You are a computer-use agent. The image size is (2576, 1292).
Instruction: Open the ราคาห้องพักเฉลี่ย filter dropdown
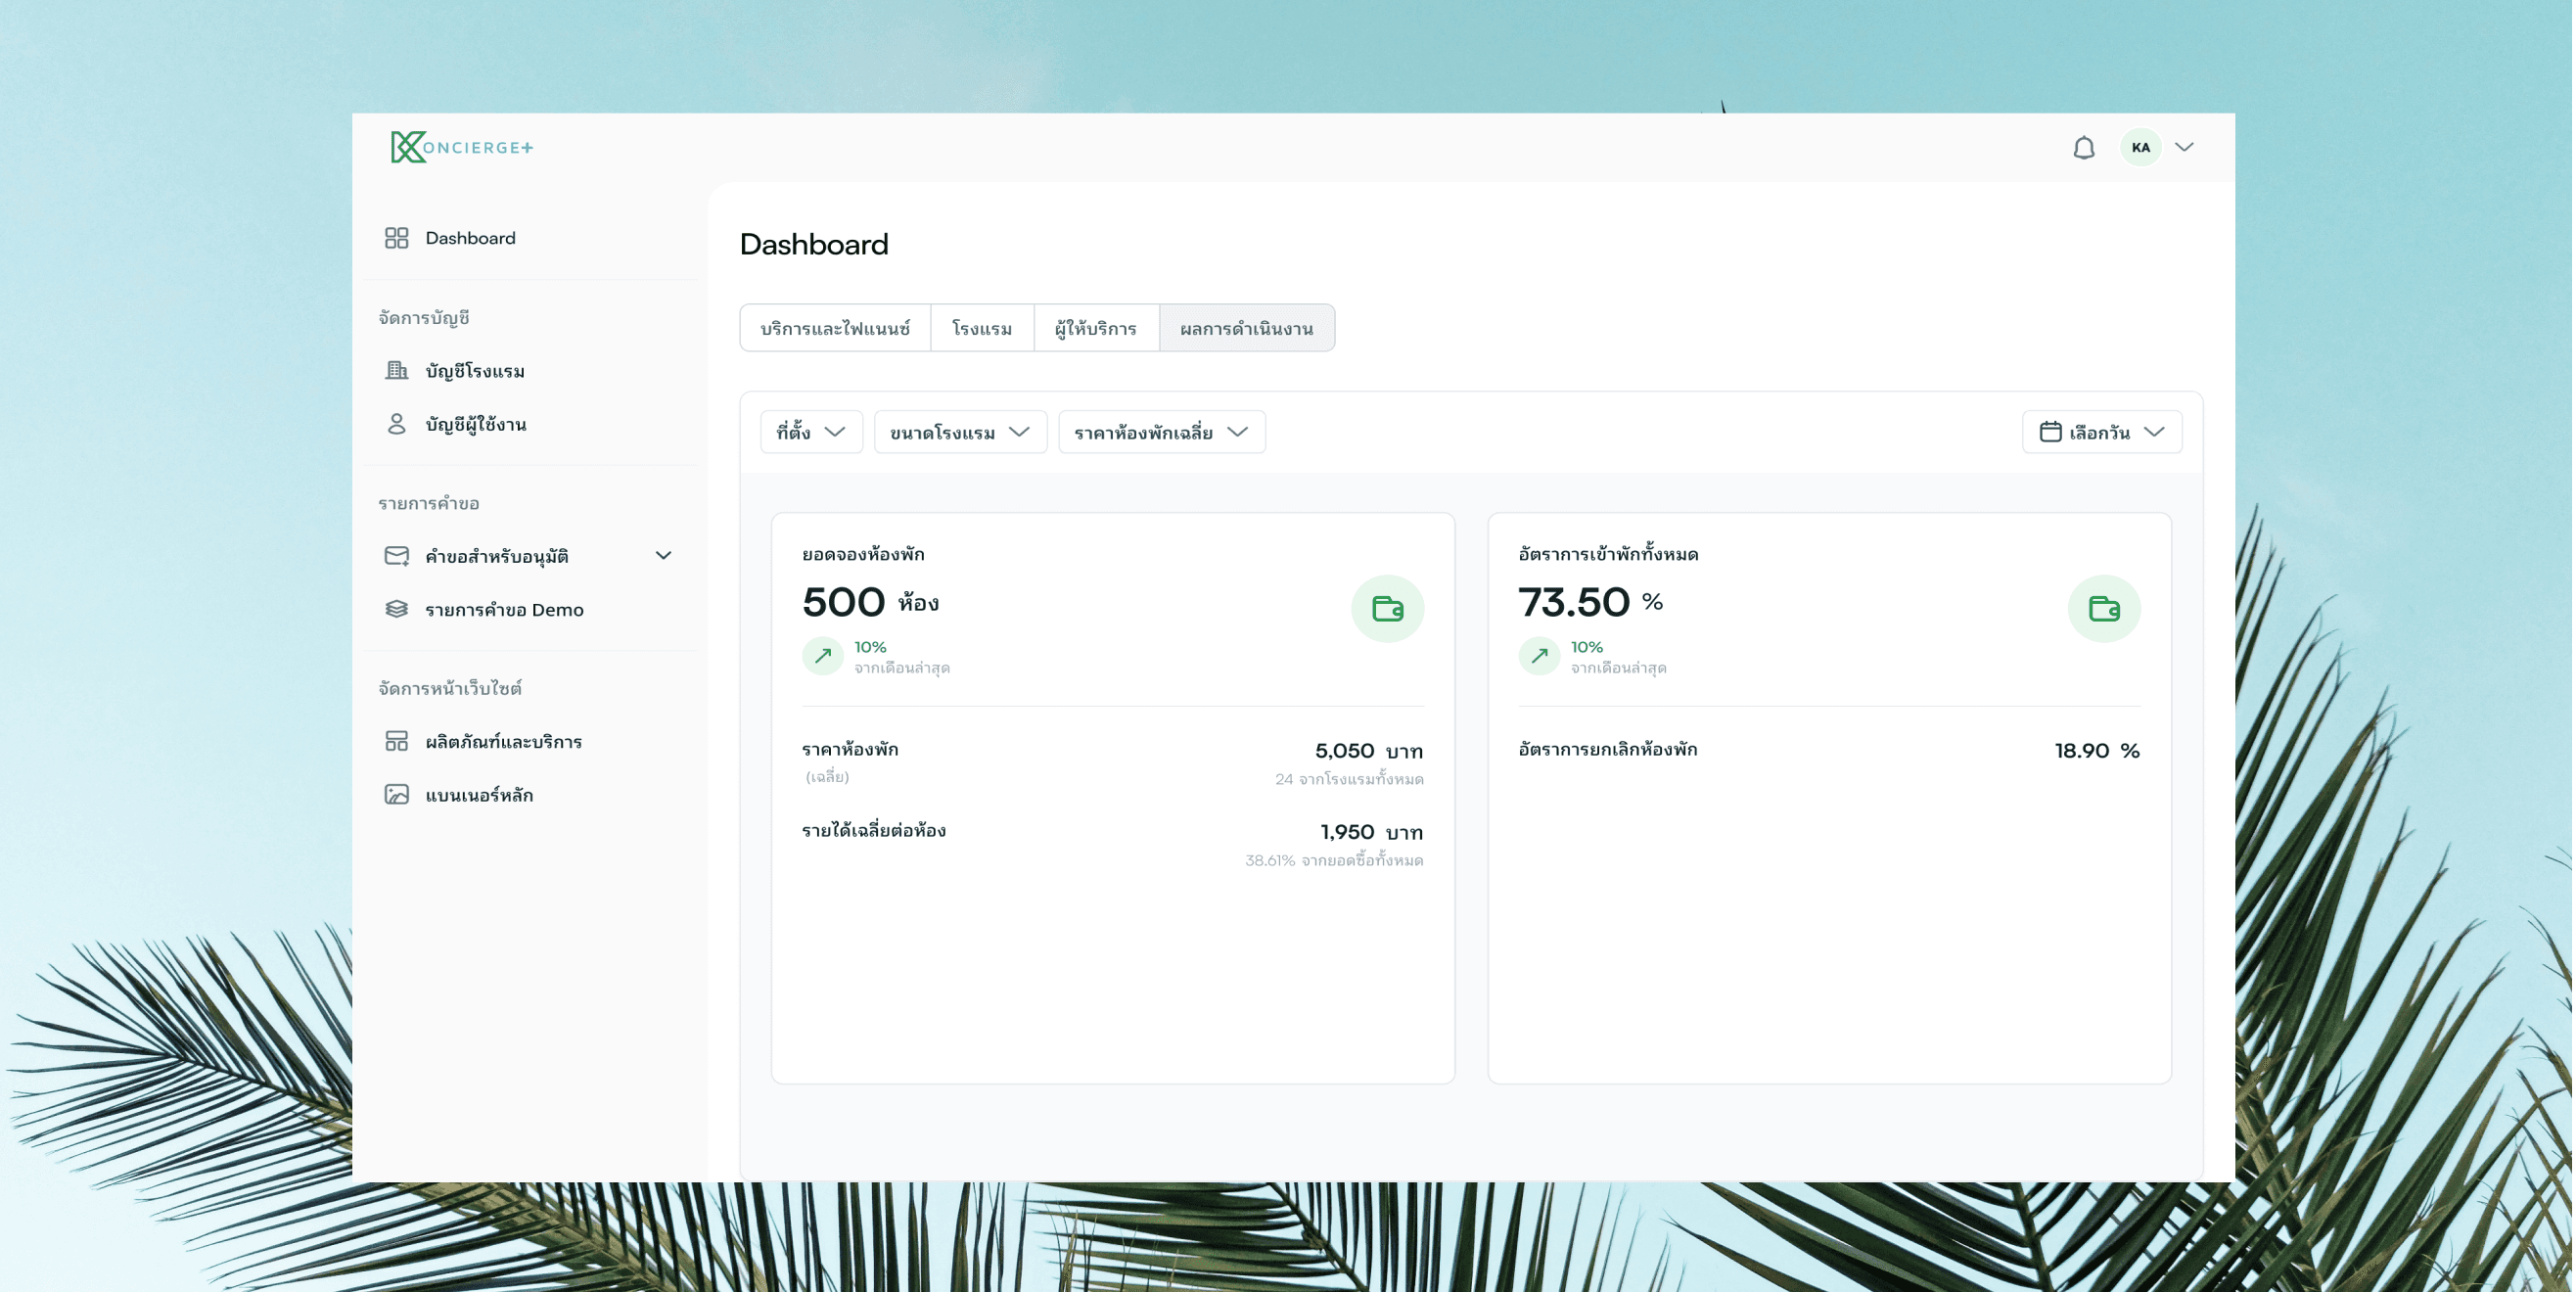click(x=1161, y=432)
